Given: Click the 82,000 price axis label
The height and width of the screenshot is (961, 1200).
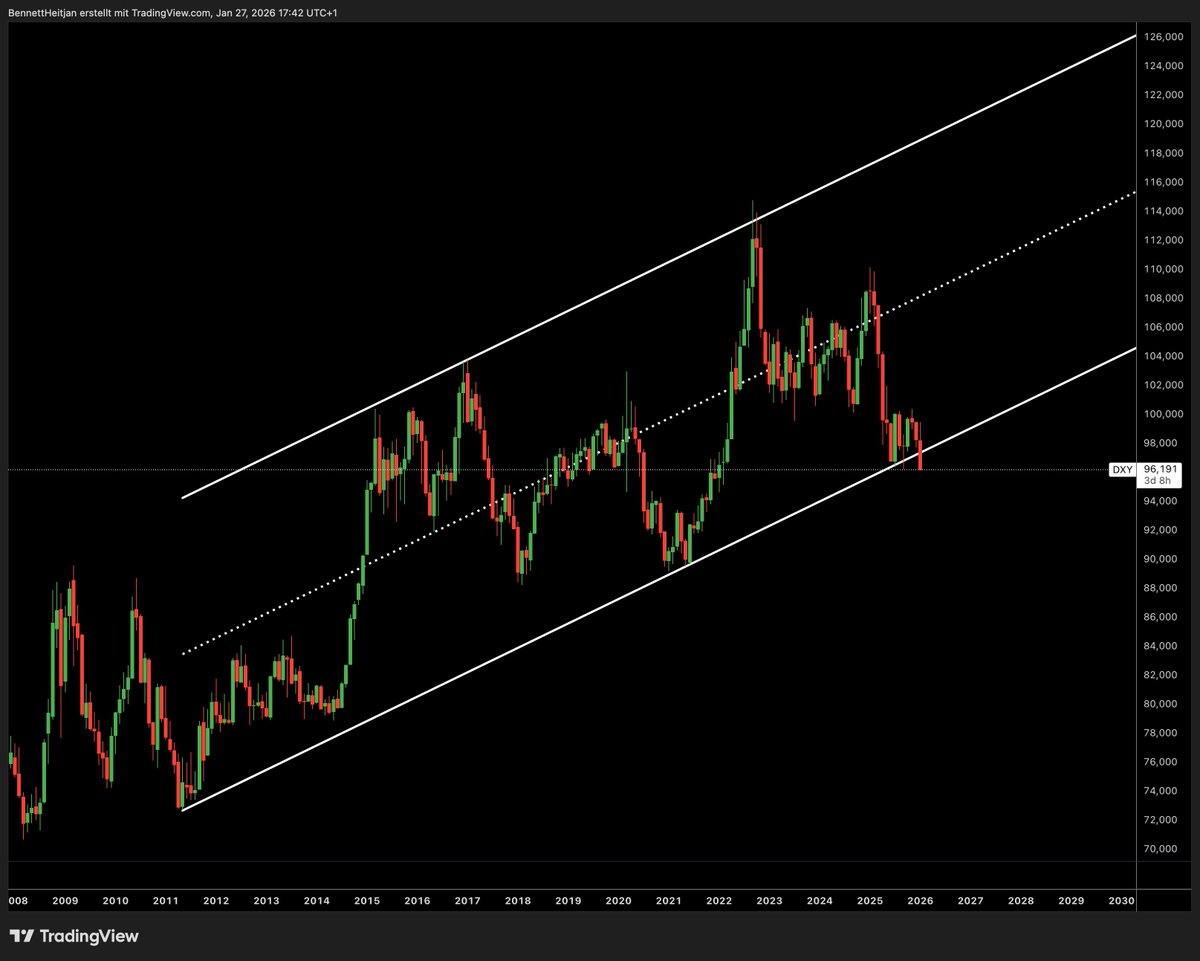Looking at the screenshot, I should 1160,675.
